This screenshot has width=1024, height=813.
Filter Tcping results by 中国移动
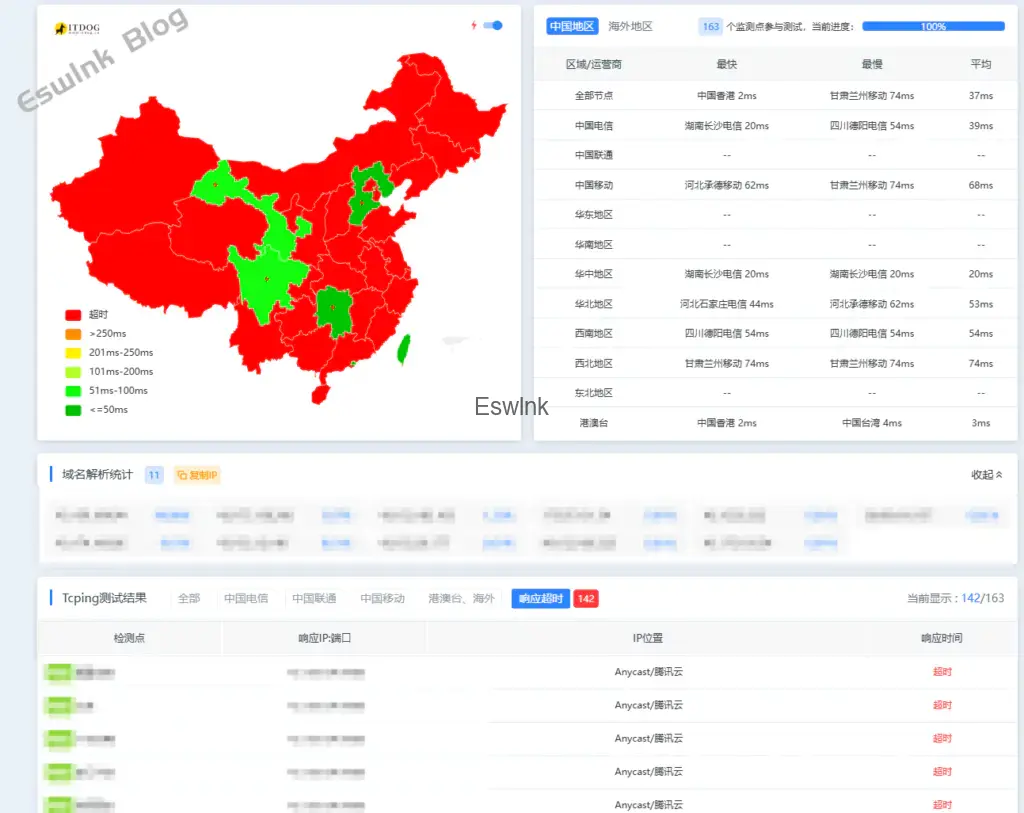pyautogui.click(x=383, y=598)
